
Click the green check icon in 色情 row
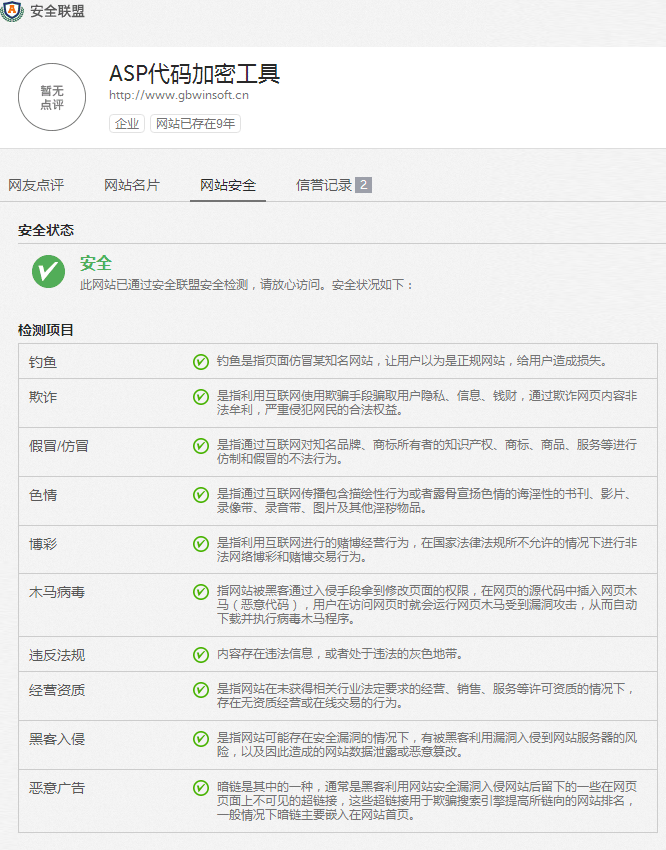click(201, 494)
